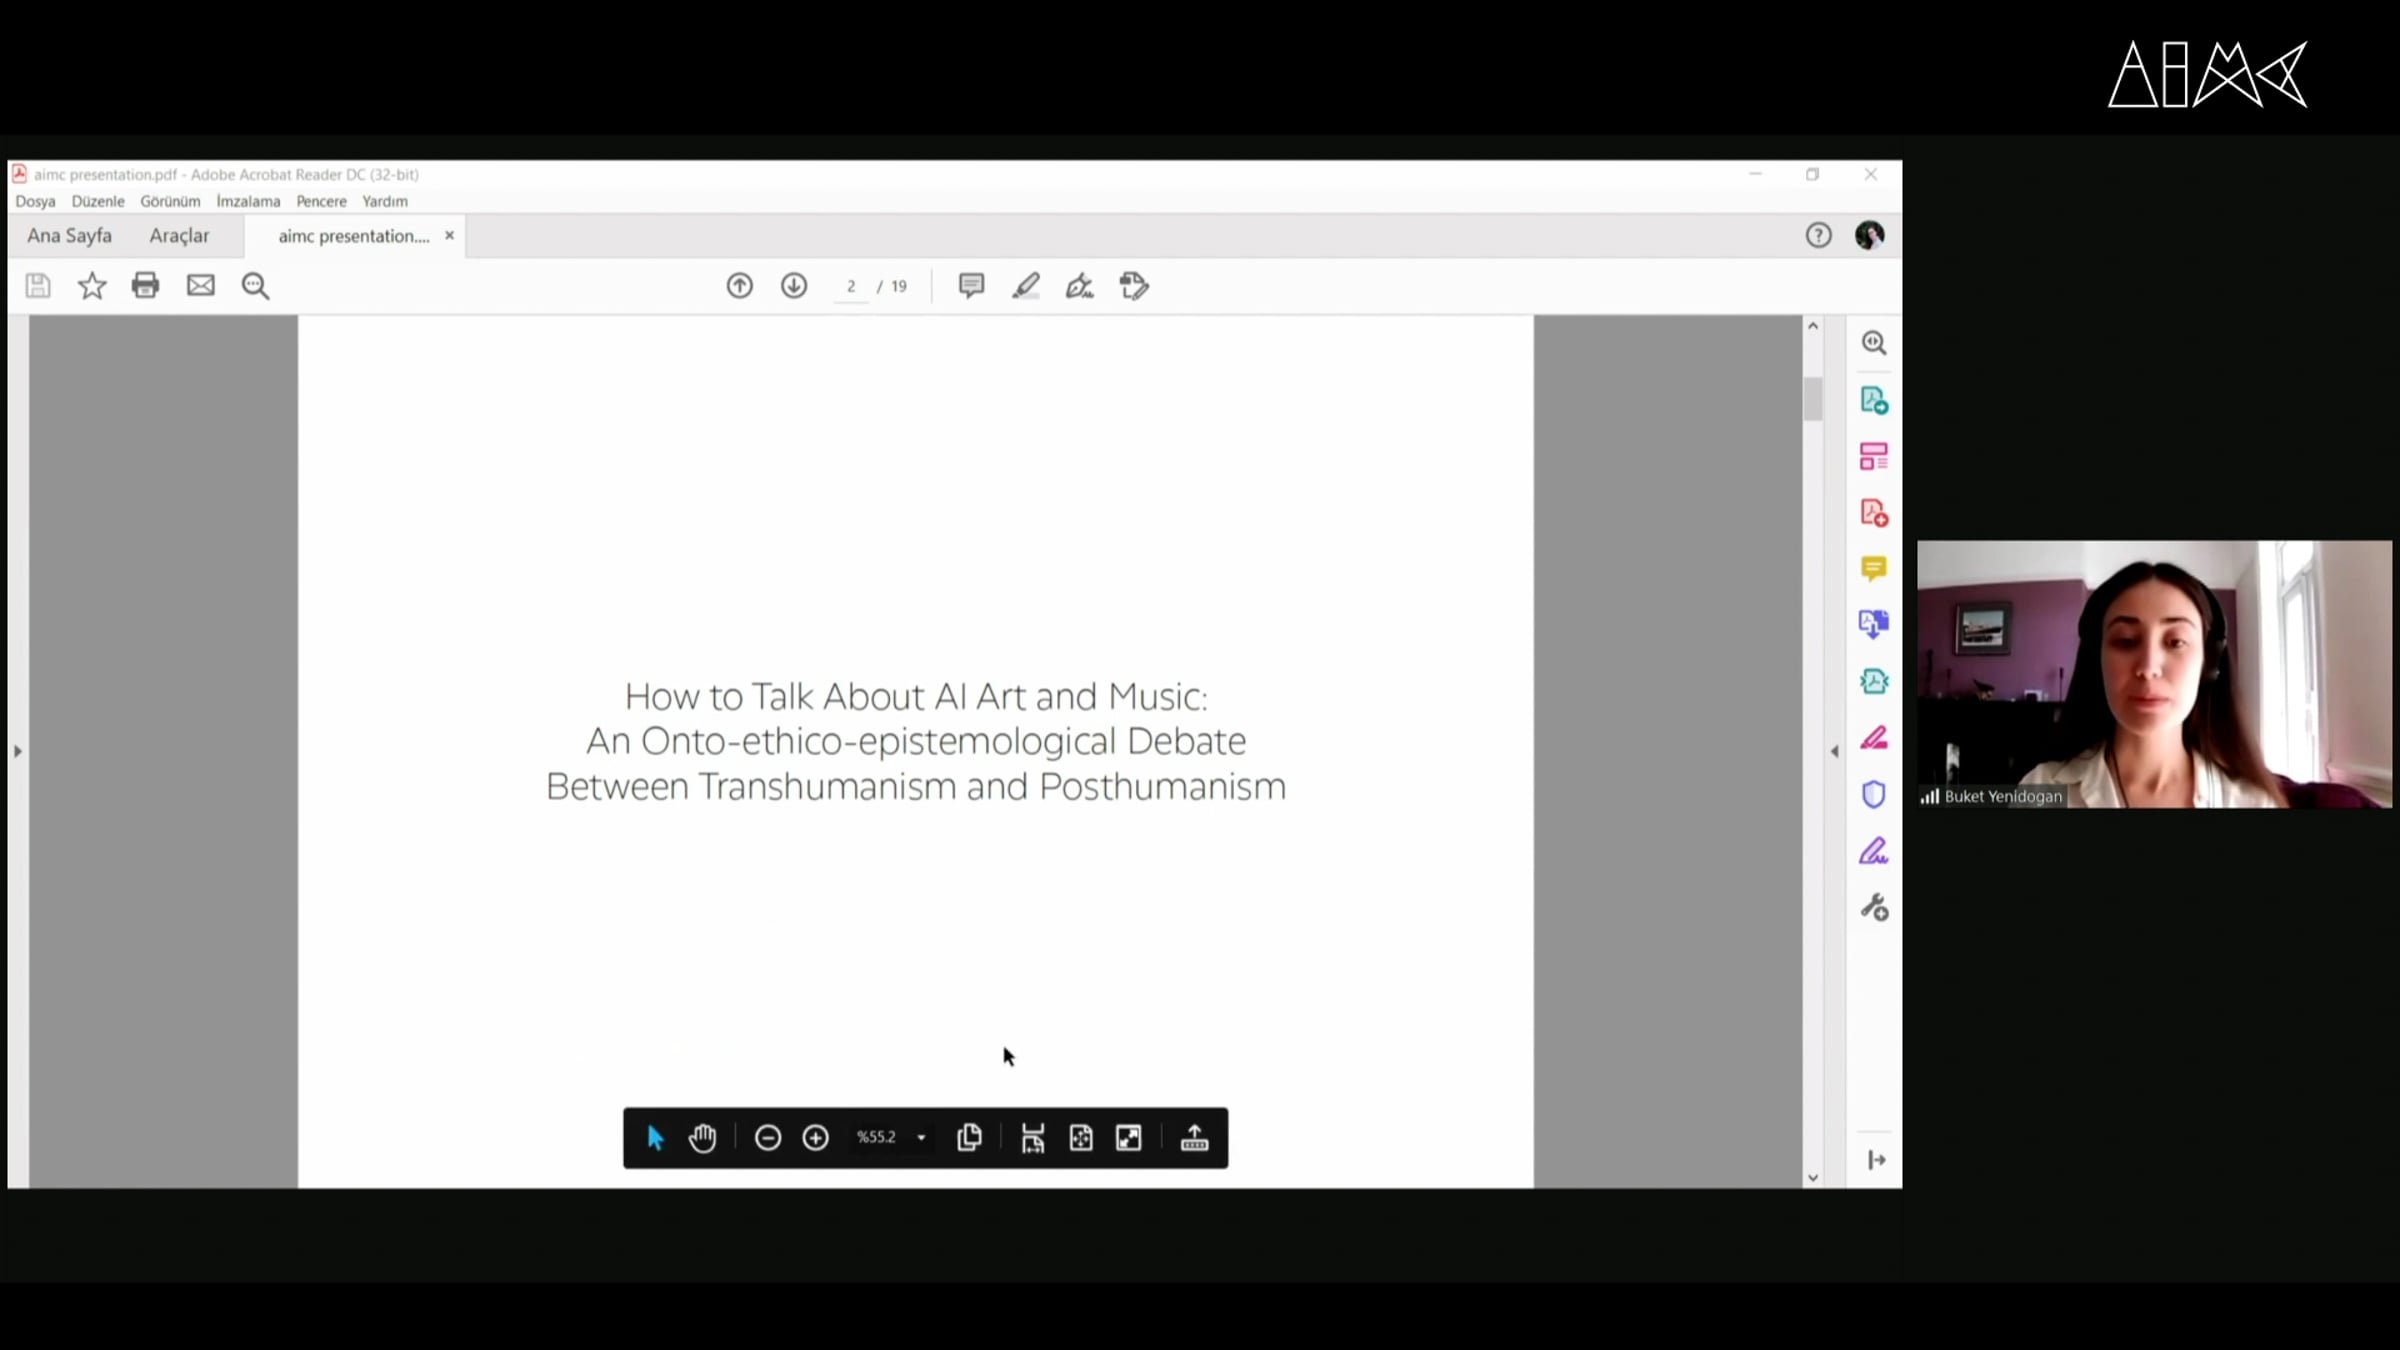Open the zoom percentage dropdown
The width and height of the screenshot is (2400, 1350).
pyautogui.click(x=921, y=1138)
